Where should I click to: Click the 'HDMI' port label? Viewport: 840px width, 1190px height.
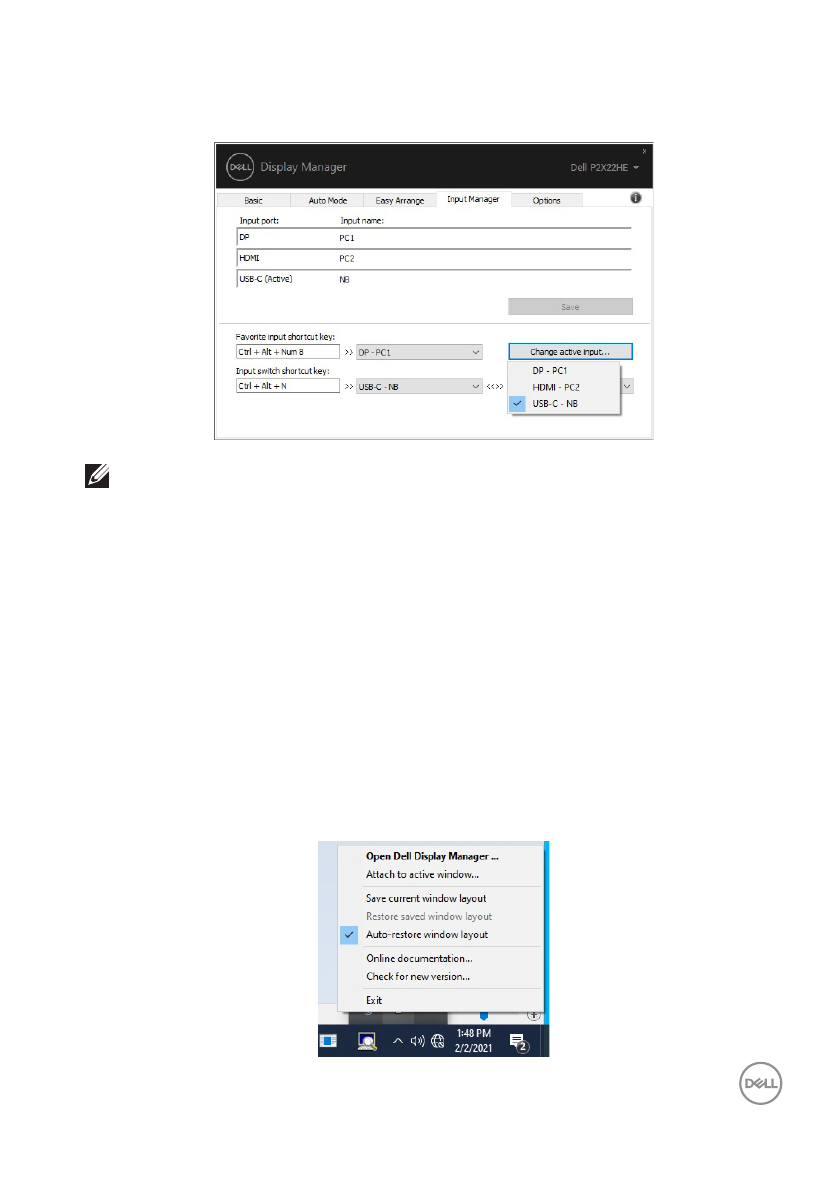point(250,258)
